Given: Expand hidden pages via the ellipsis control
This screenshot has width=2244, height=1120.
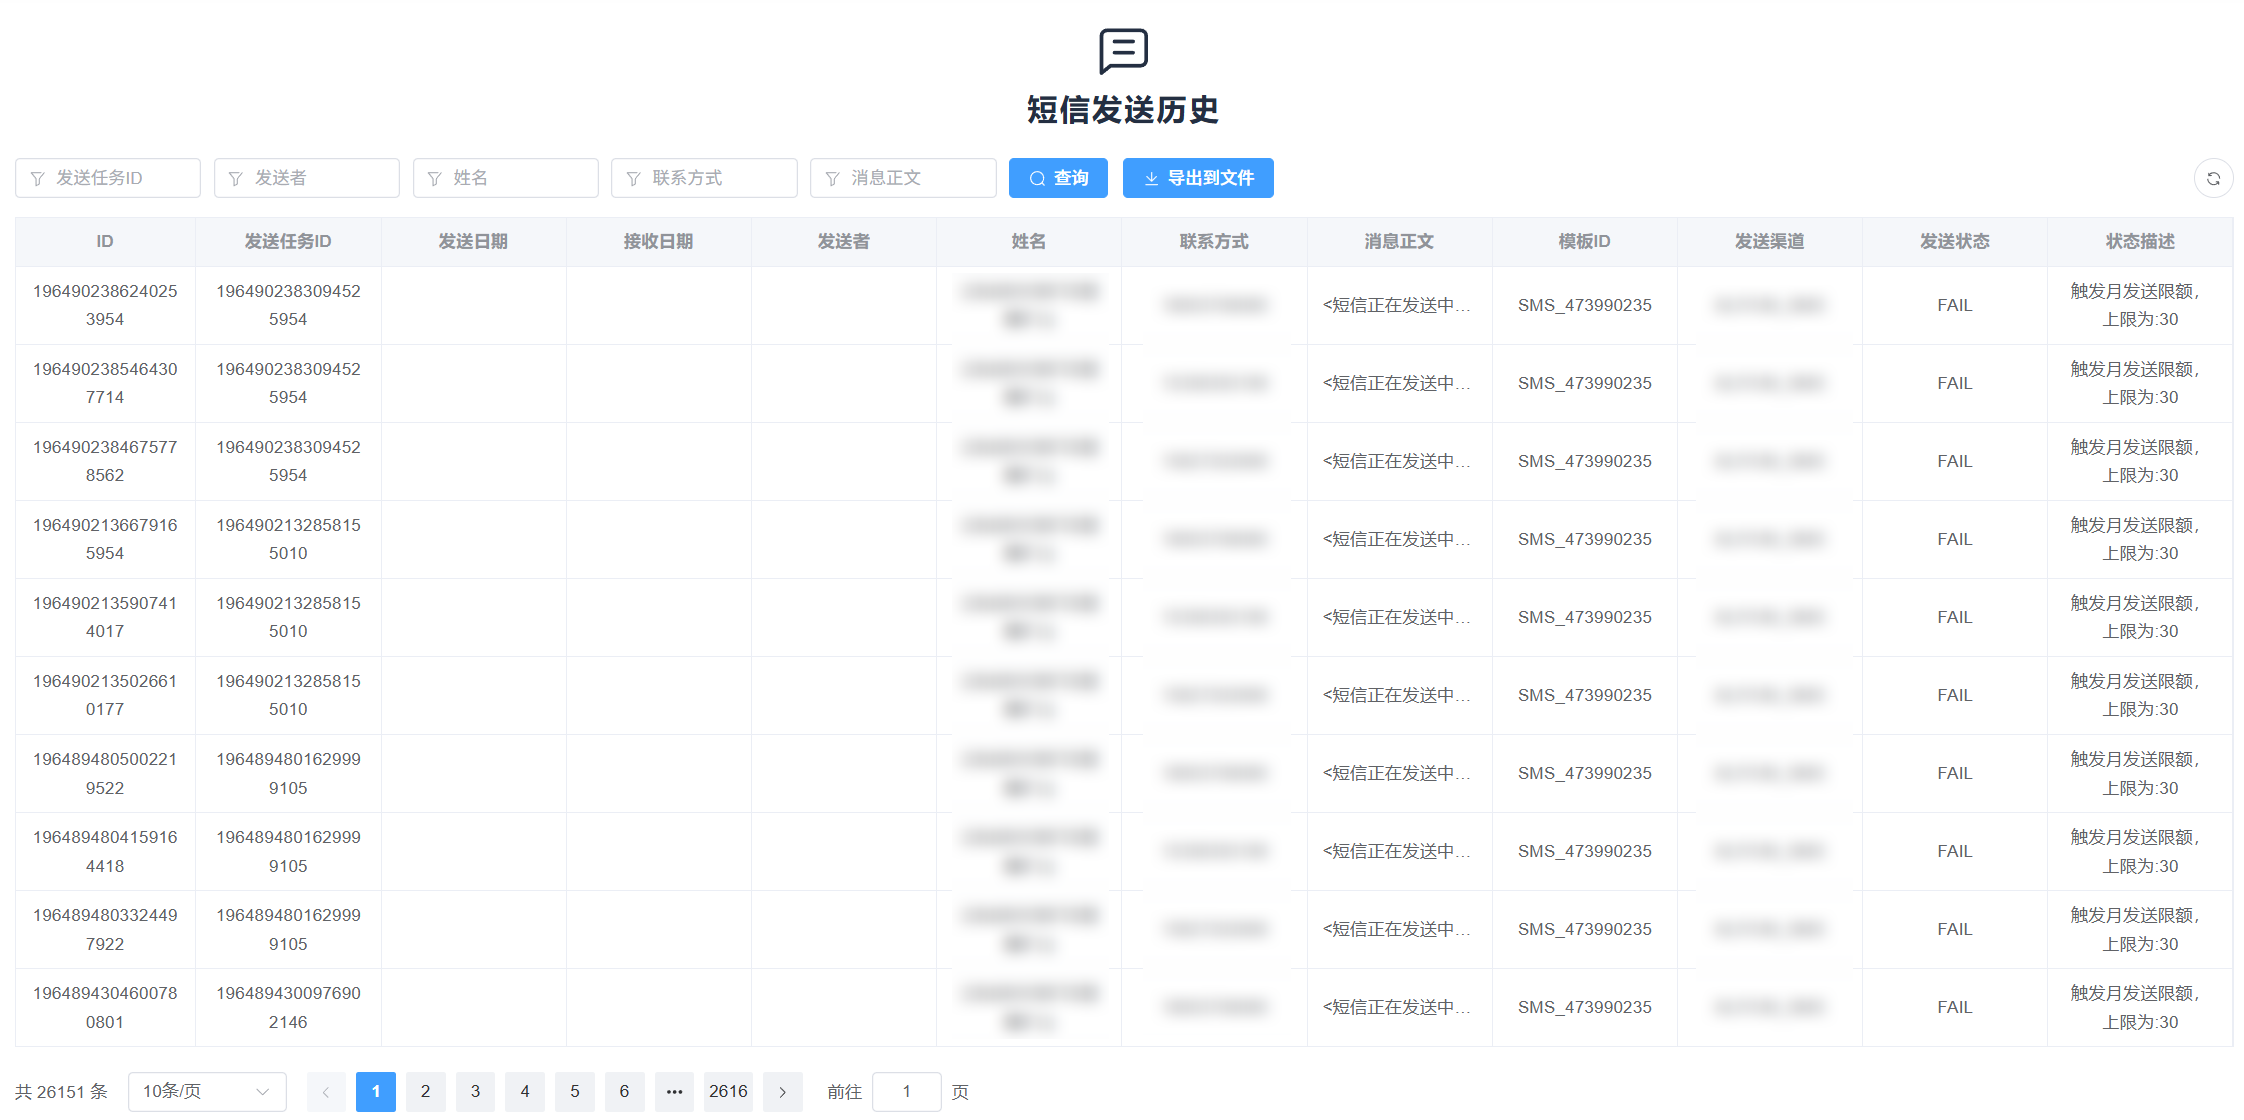Looking at the screenshot, I should (674, 1092).
